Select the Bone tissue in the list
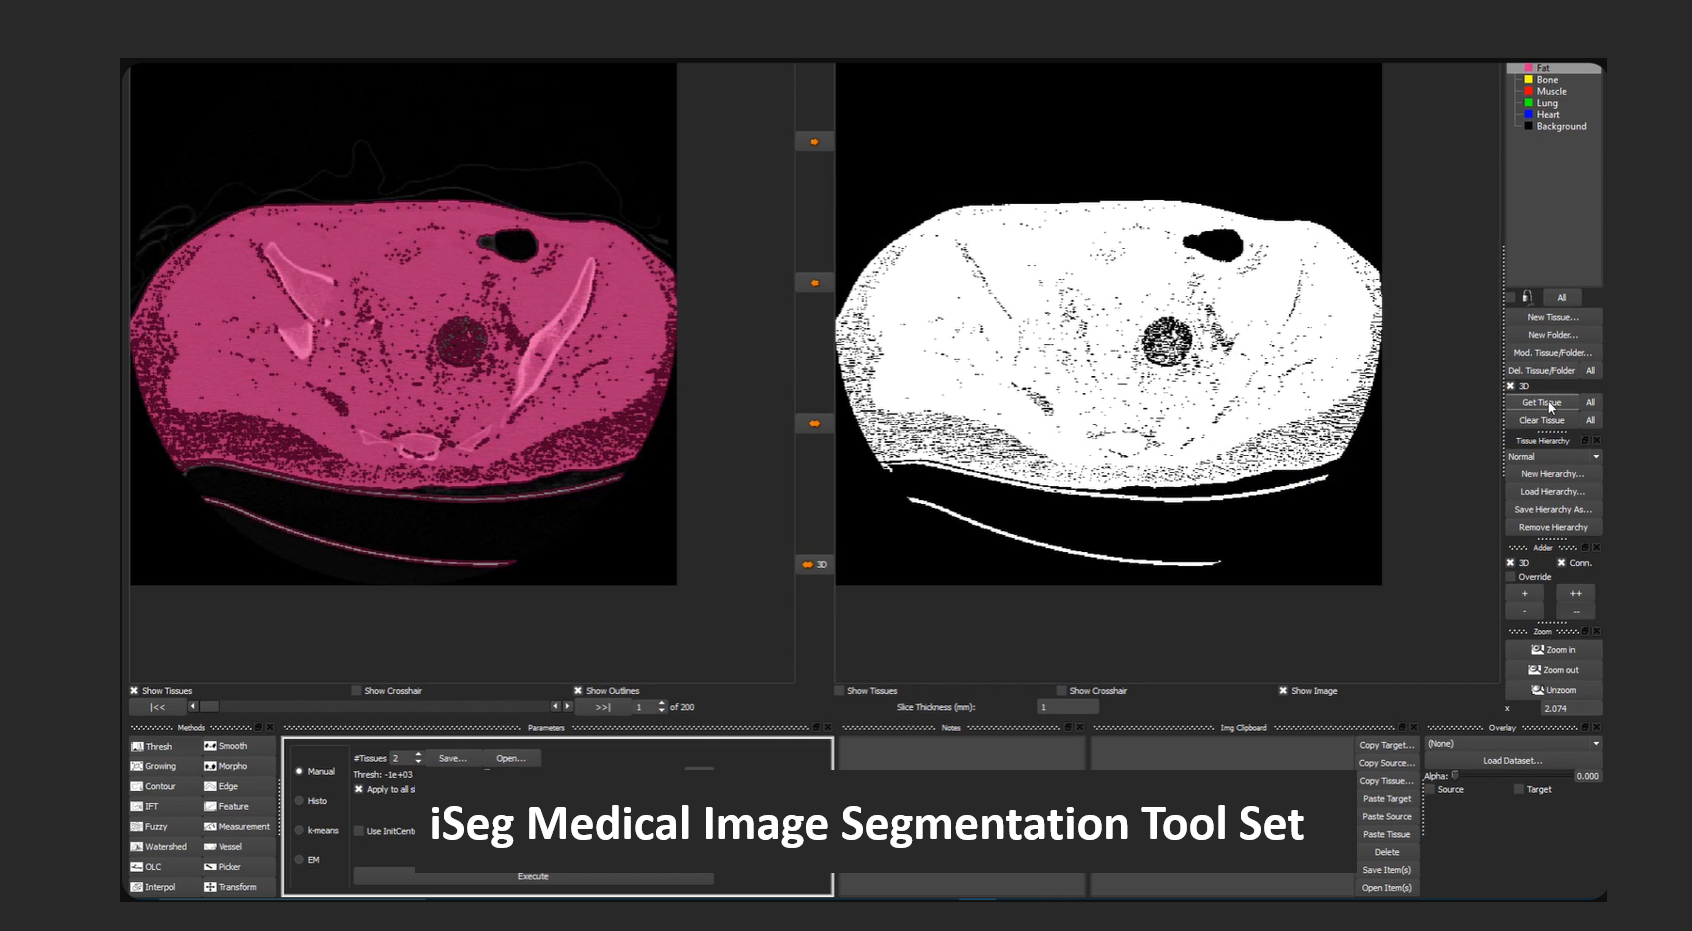 click(1547, 80)
